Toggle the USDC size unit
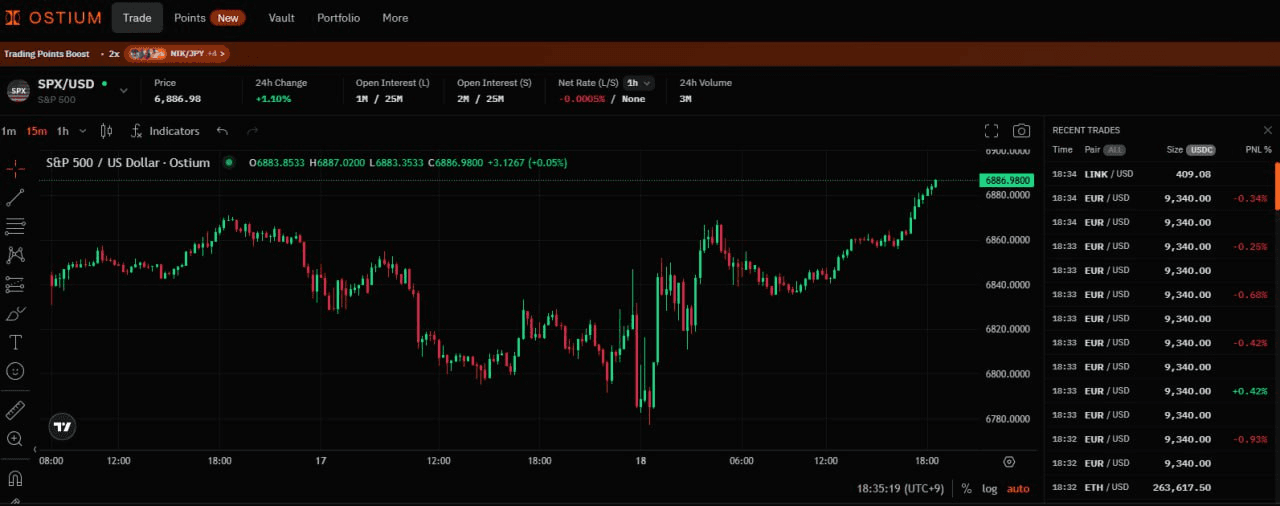The width and height of the screenshot is (1280, 506). coord(1201,150)
